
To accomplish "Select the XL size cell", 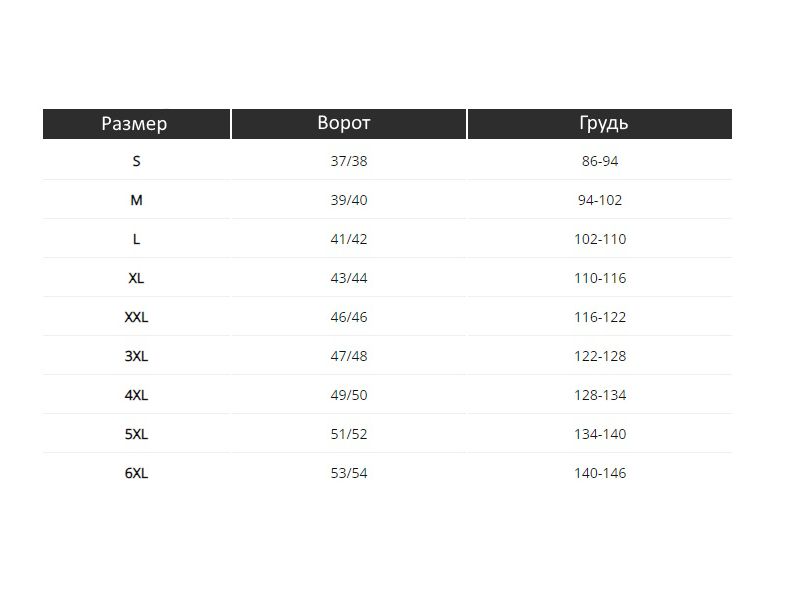I will (136, 279).
